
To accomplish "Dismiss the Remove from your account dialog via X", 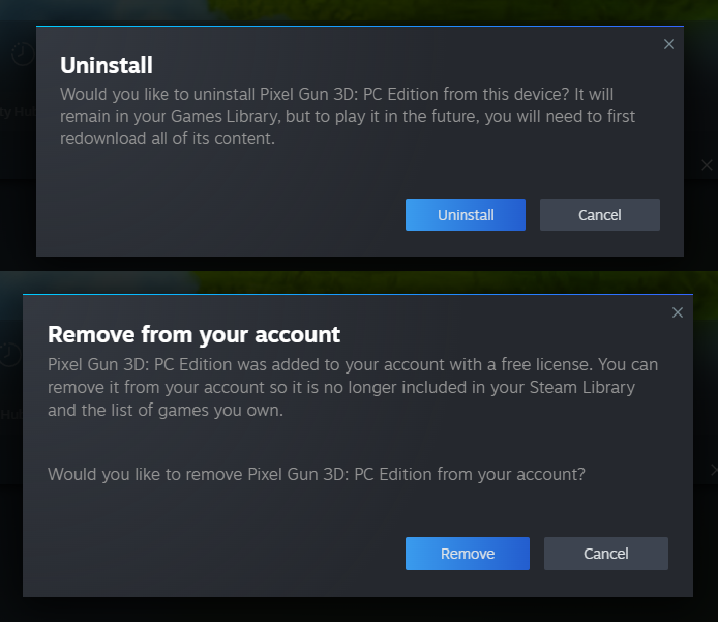I will [677, 313].
